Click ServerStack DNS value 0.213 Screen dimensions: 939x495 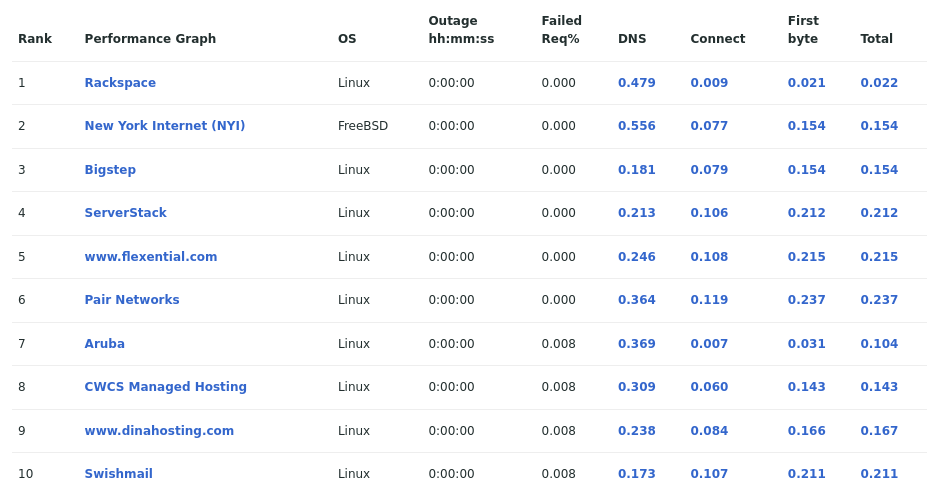pyautogui.click(x=637, y=212)
